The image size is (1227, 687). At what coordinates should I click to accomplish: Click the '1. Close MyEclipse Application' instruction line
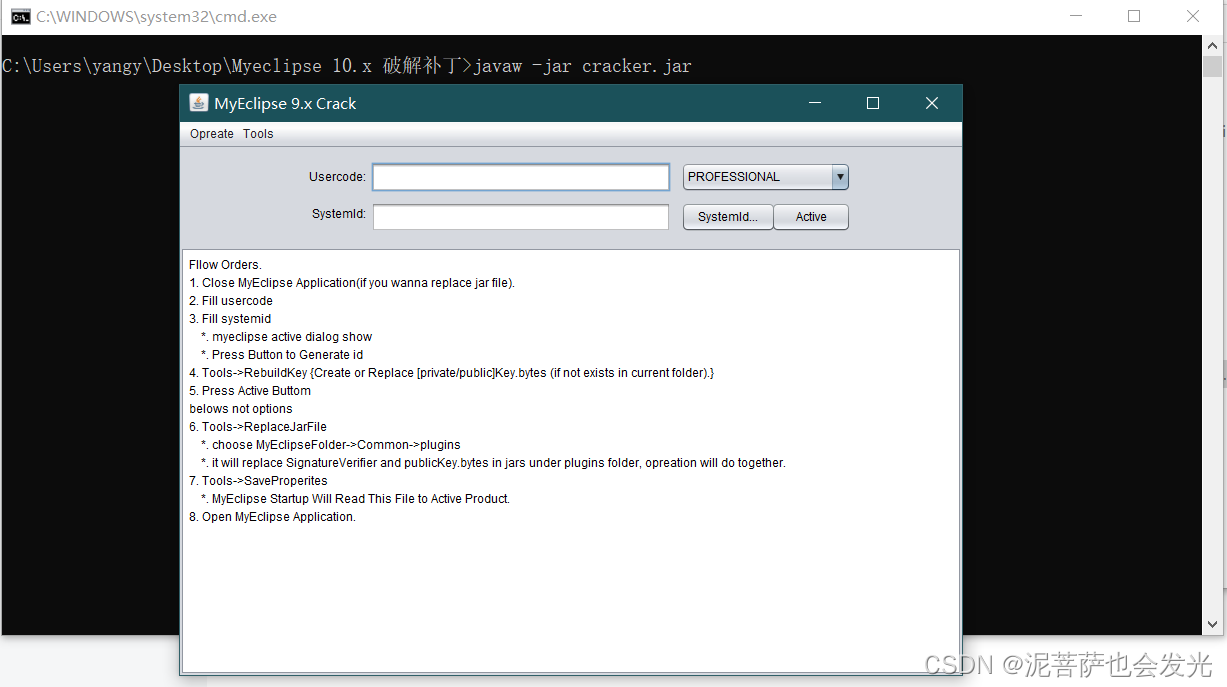[352, 283]
